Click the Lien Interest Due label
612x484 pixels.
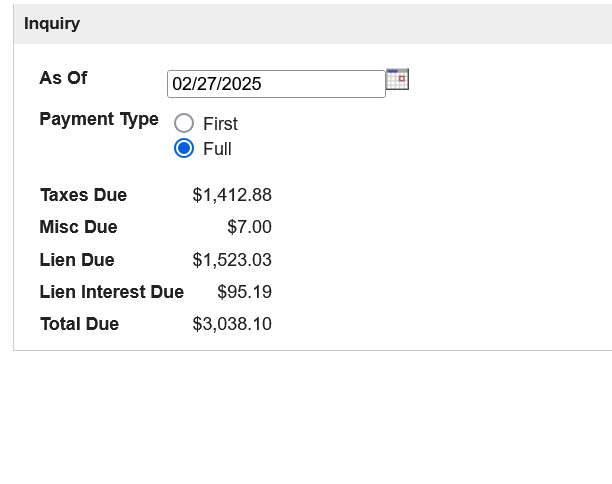(112, 292)
